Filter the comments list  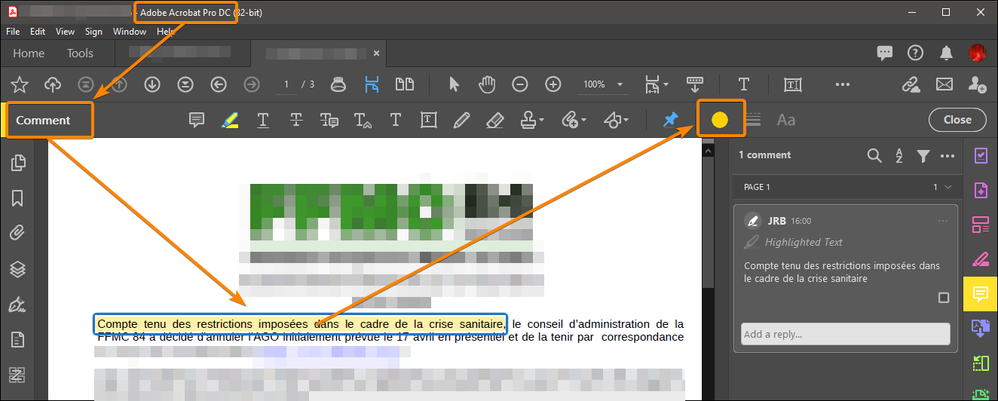(x=923, y=155)
